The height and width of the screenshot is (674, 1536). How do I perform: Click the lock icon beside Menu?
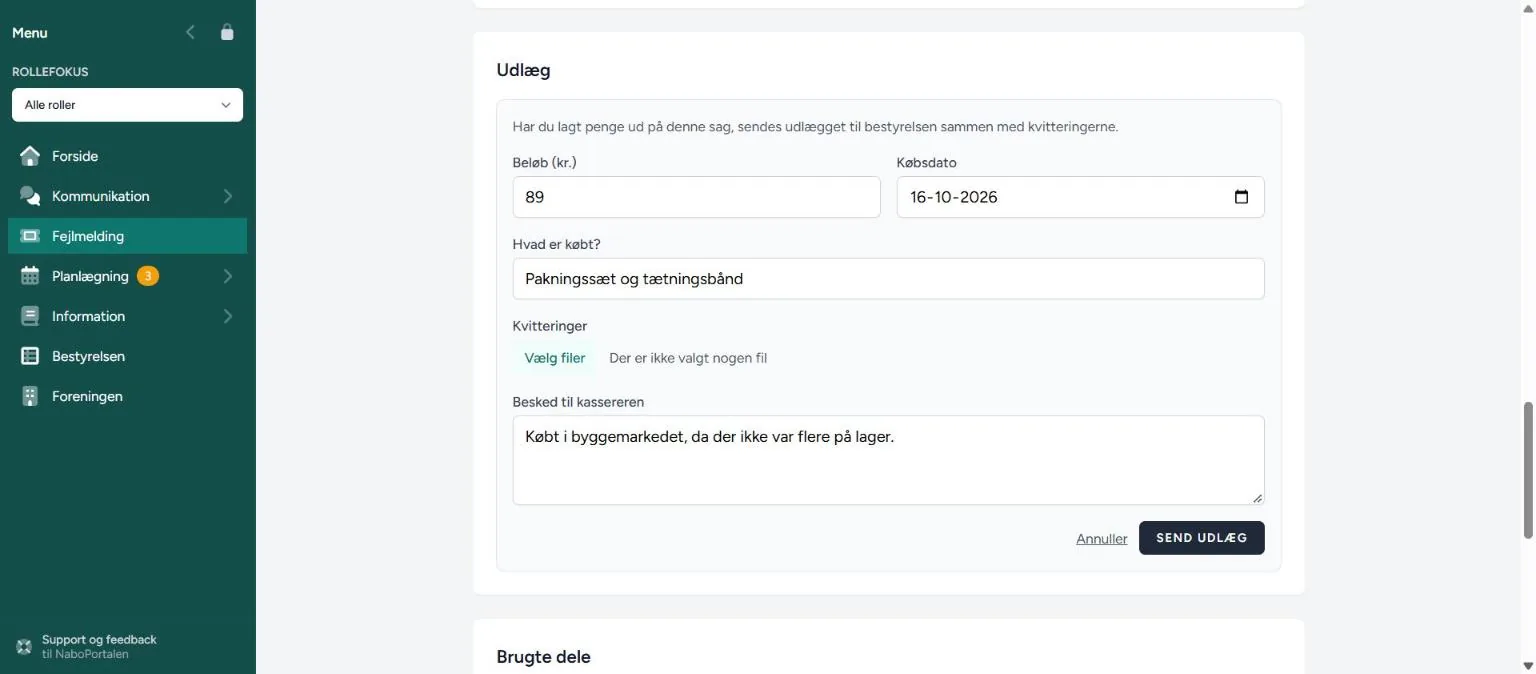[227, 33]
